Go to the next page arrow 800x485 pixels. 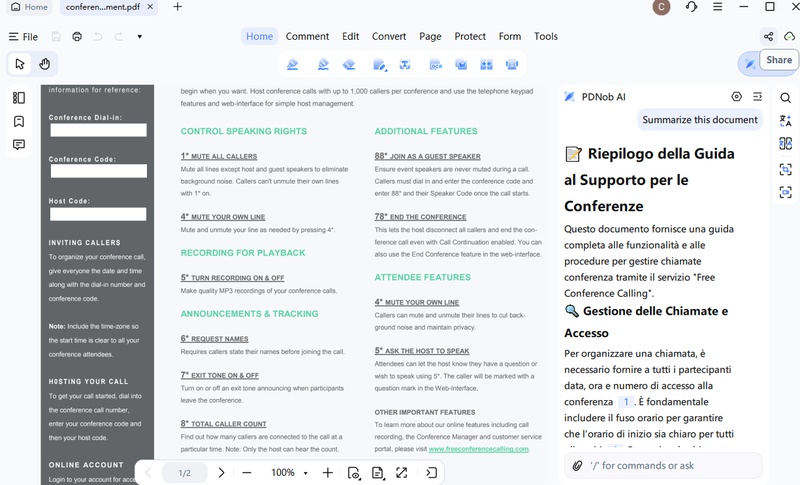tap(221, 473)
